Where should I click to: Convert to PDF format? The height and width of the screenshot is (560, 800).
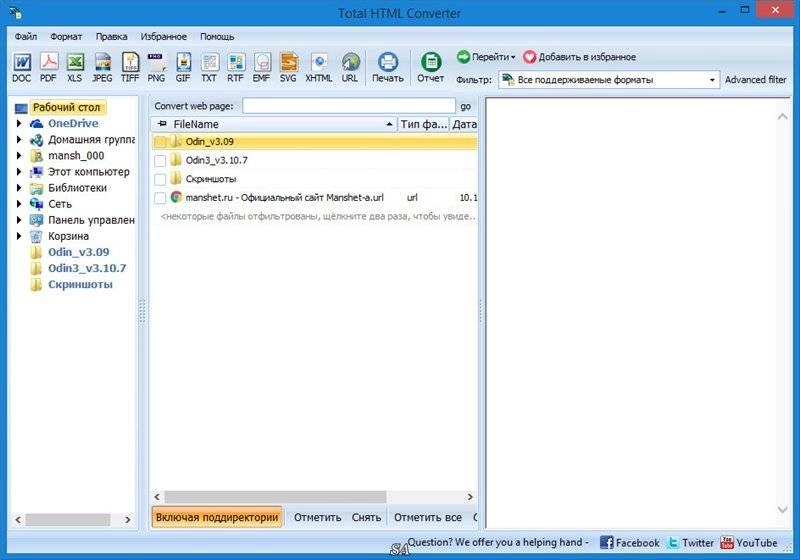(x=48, y=67)
